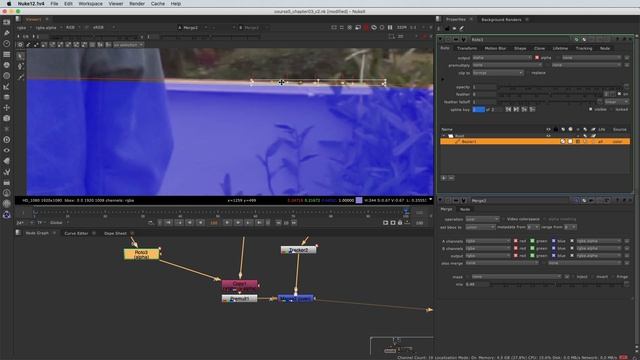Delete the spline keyframe
The height and width of the screenshot is (360, 640).
click(x=533, y=109)
